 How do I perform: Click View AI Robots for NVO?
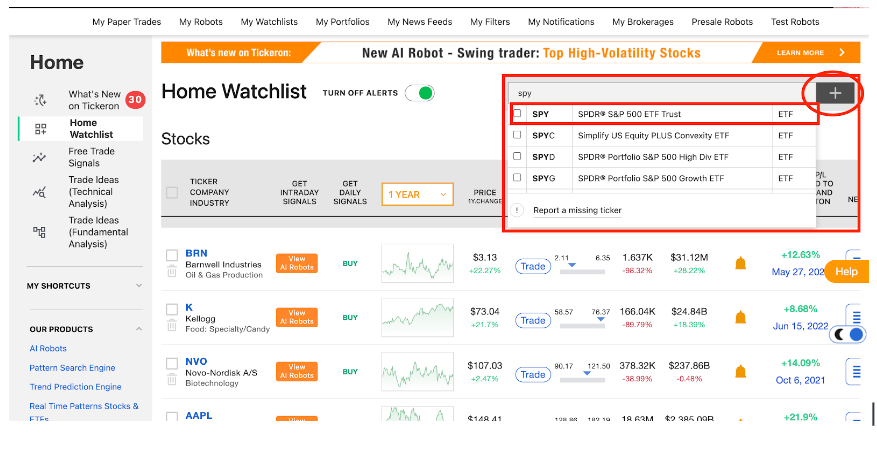pos(296,371)
